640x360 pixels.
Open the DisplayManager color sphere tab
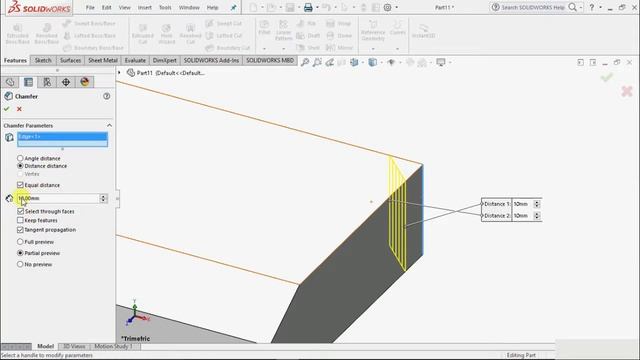pyautogui.click(x=84, y=82)
